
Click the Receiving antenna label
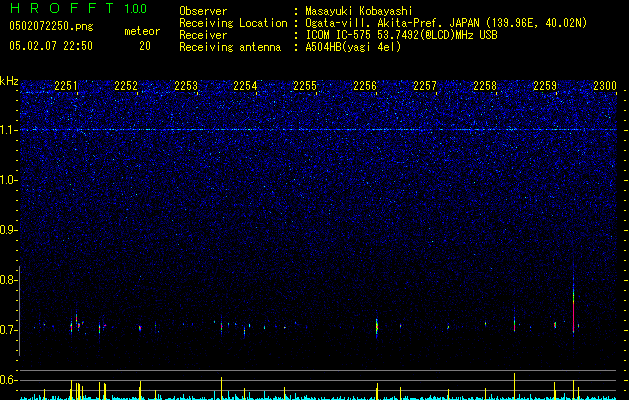(230, 47)
